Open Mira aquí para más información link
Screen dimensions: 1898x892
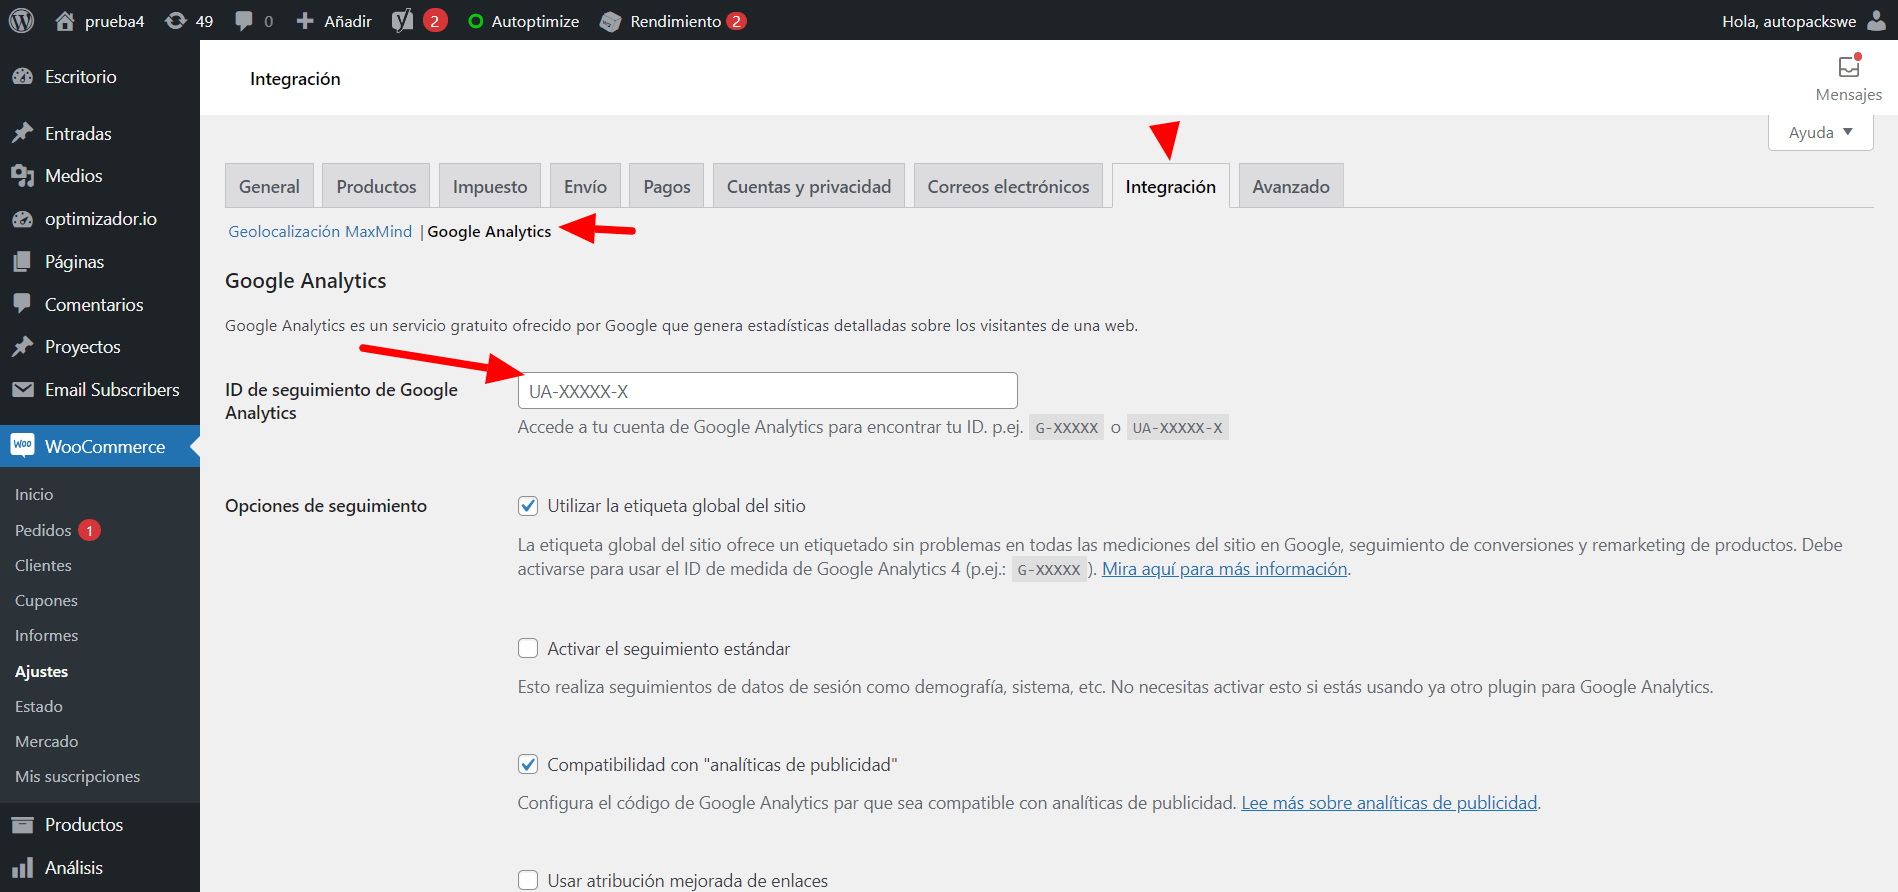pos(1225,569)
